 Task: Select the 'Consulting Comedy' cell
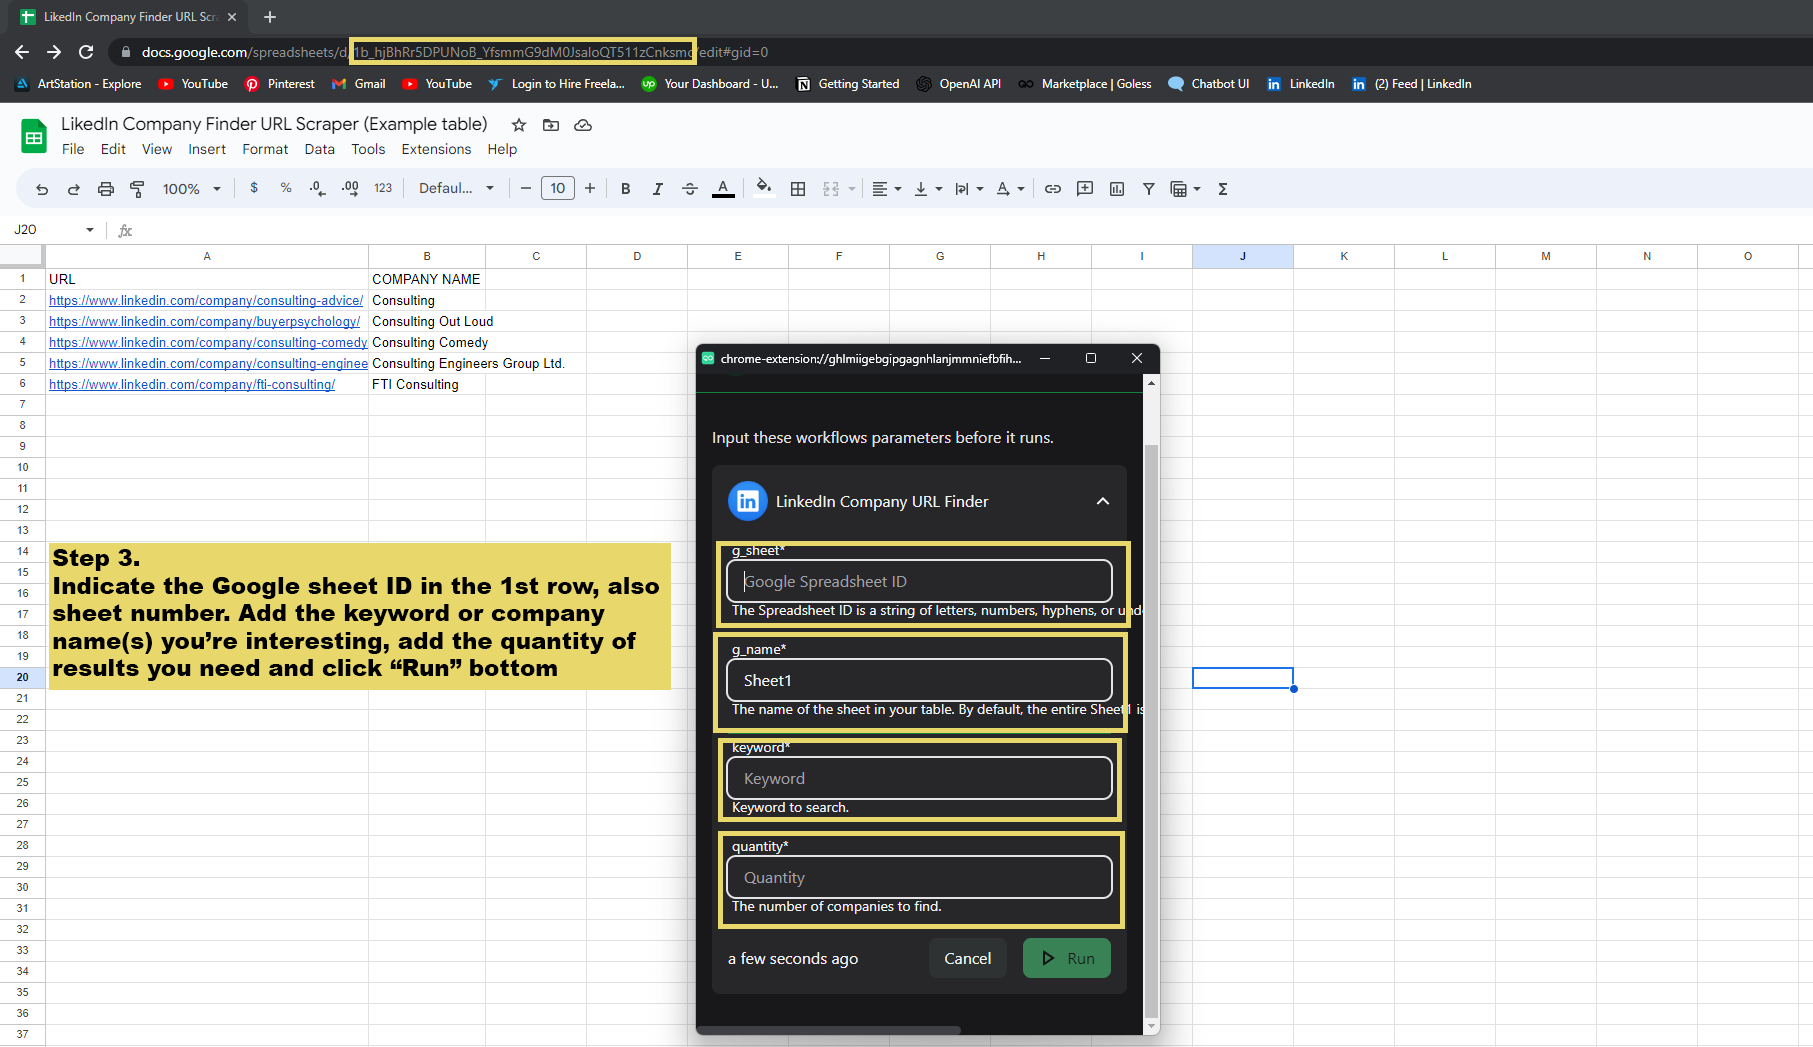pos(427,342)
